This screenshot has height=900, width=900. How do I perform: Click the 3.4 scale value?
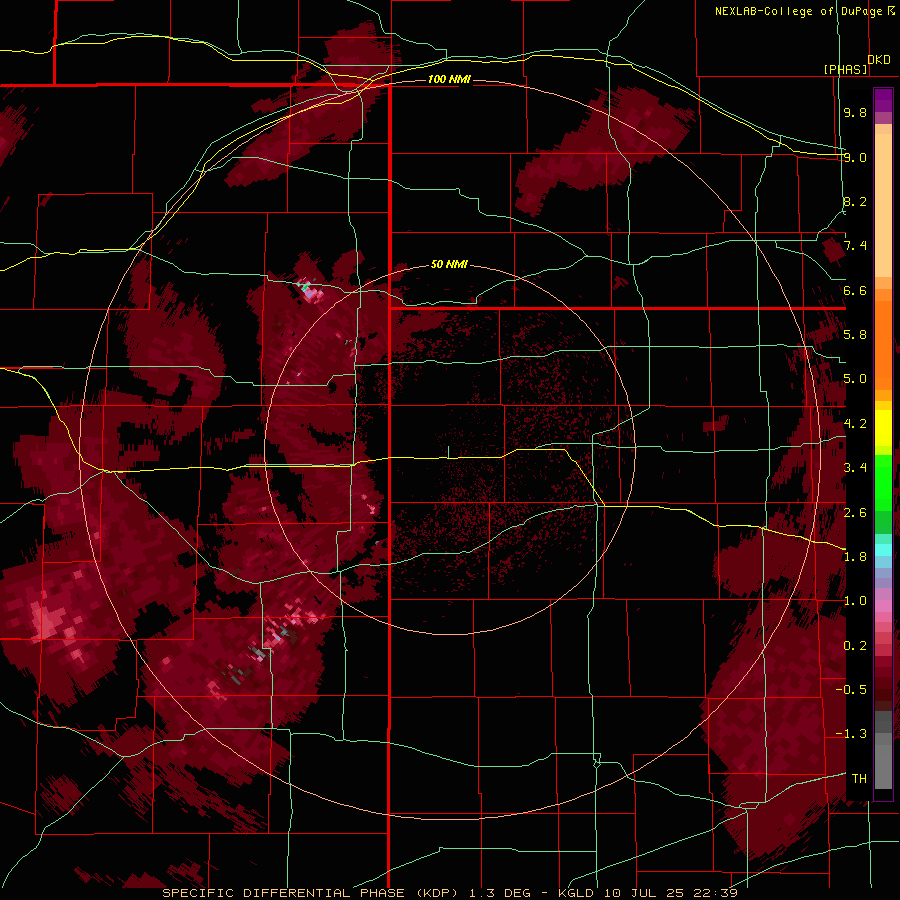[855, 468]
